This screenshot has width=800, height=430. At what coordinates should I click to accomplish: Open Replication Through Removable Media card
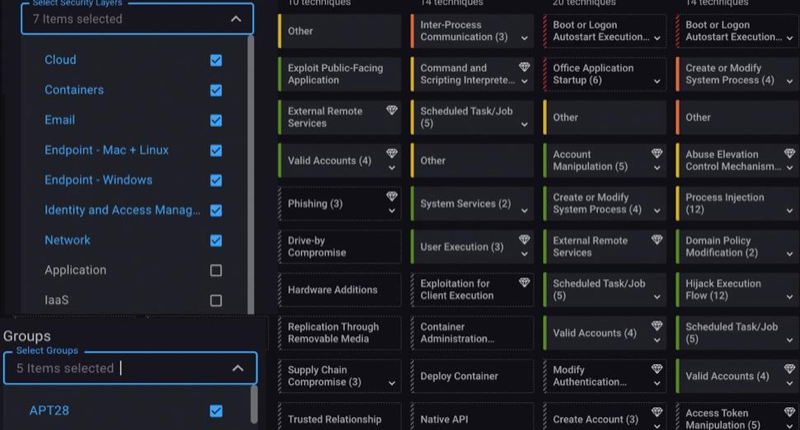tap(340, 333)
